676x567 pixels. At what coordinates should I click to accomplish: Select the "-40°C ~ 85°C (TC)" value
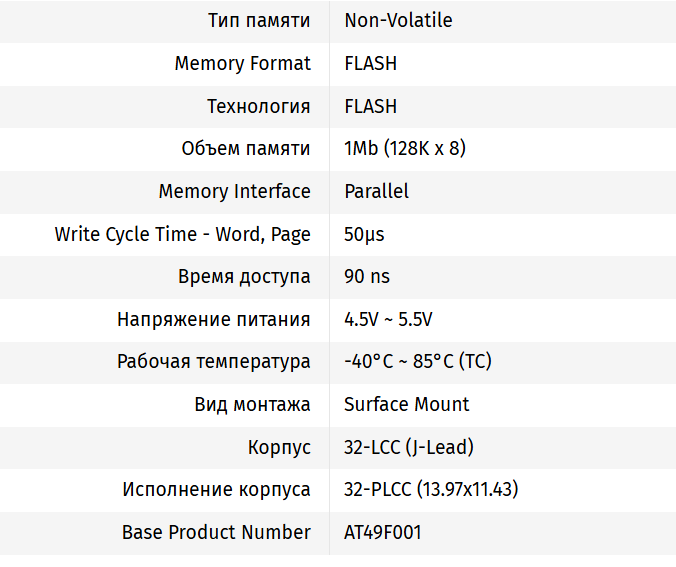tap(417, 361)
